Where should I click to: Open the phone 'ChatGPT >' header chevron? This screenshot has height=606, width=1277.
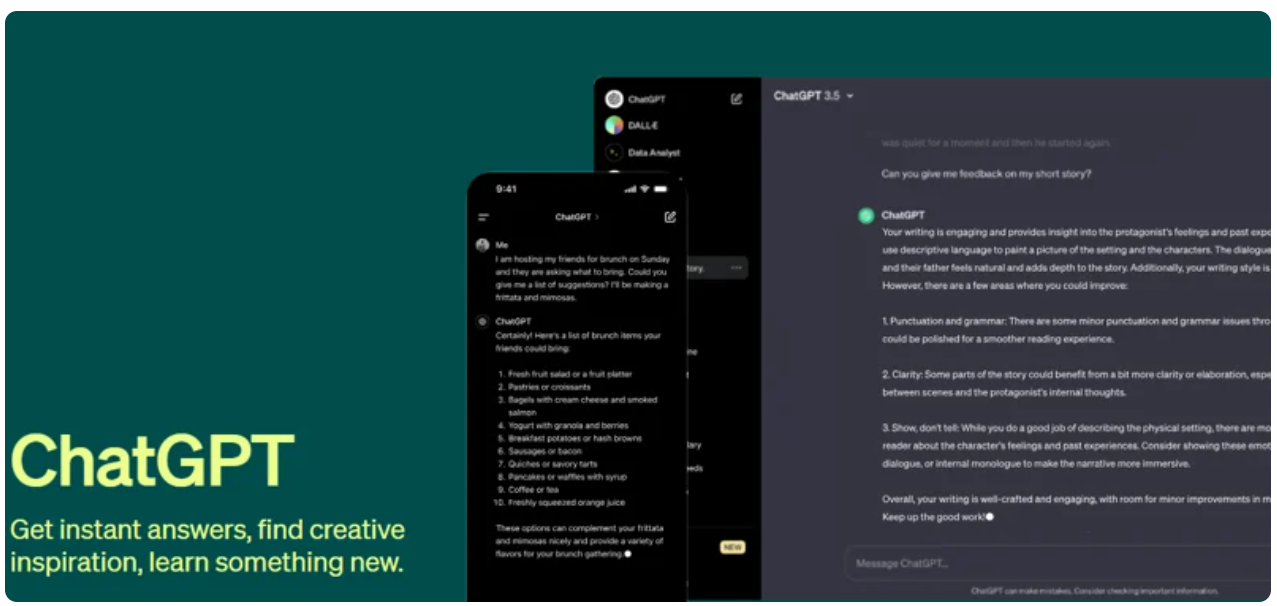[x=598, y=217]
